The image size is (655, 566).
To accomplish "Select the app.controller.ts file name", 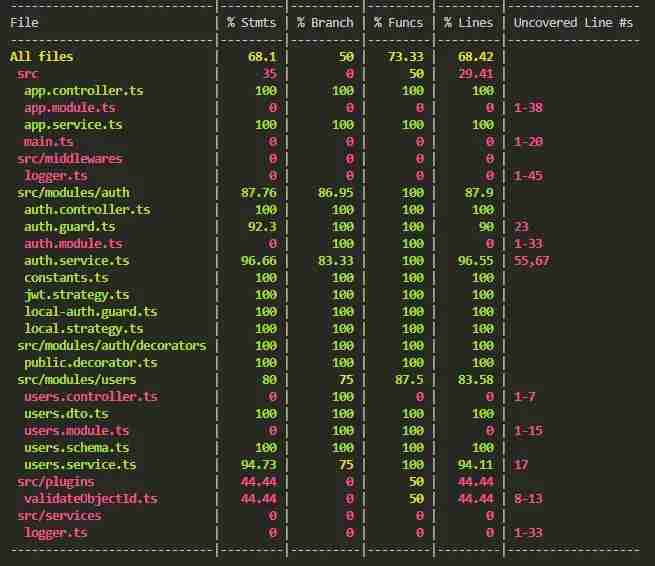I will tap(84, 91).
